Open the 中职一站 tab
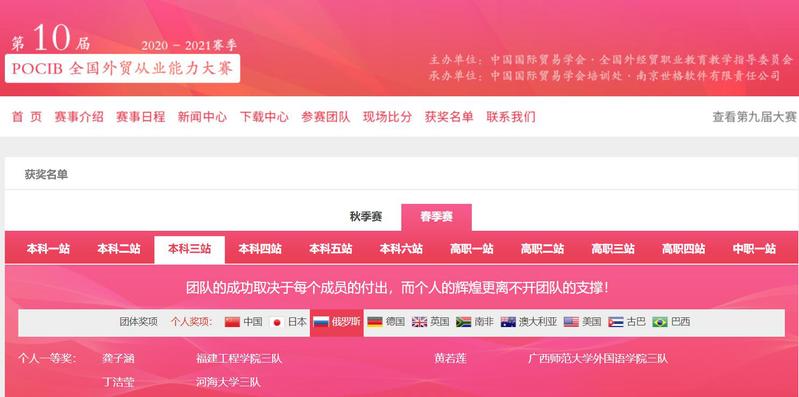The width and height of the screenshot is (799, 397). pyautogui.click(x=754, y=249)
